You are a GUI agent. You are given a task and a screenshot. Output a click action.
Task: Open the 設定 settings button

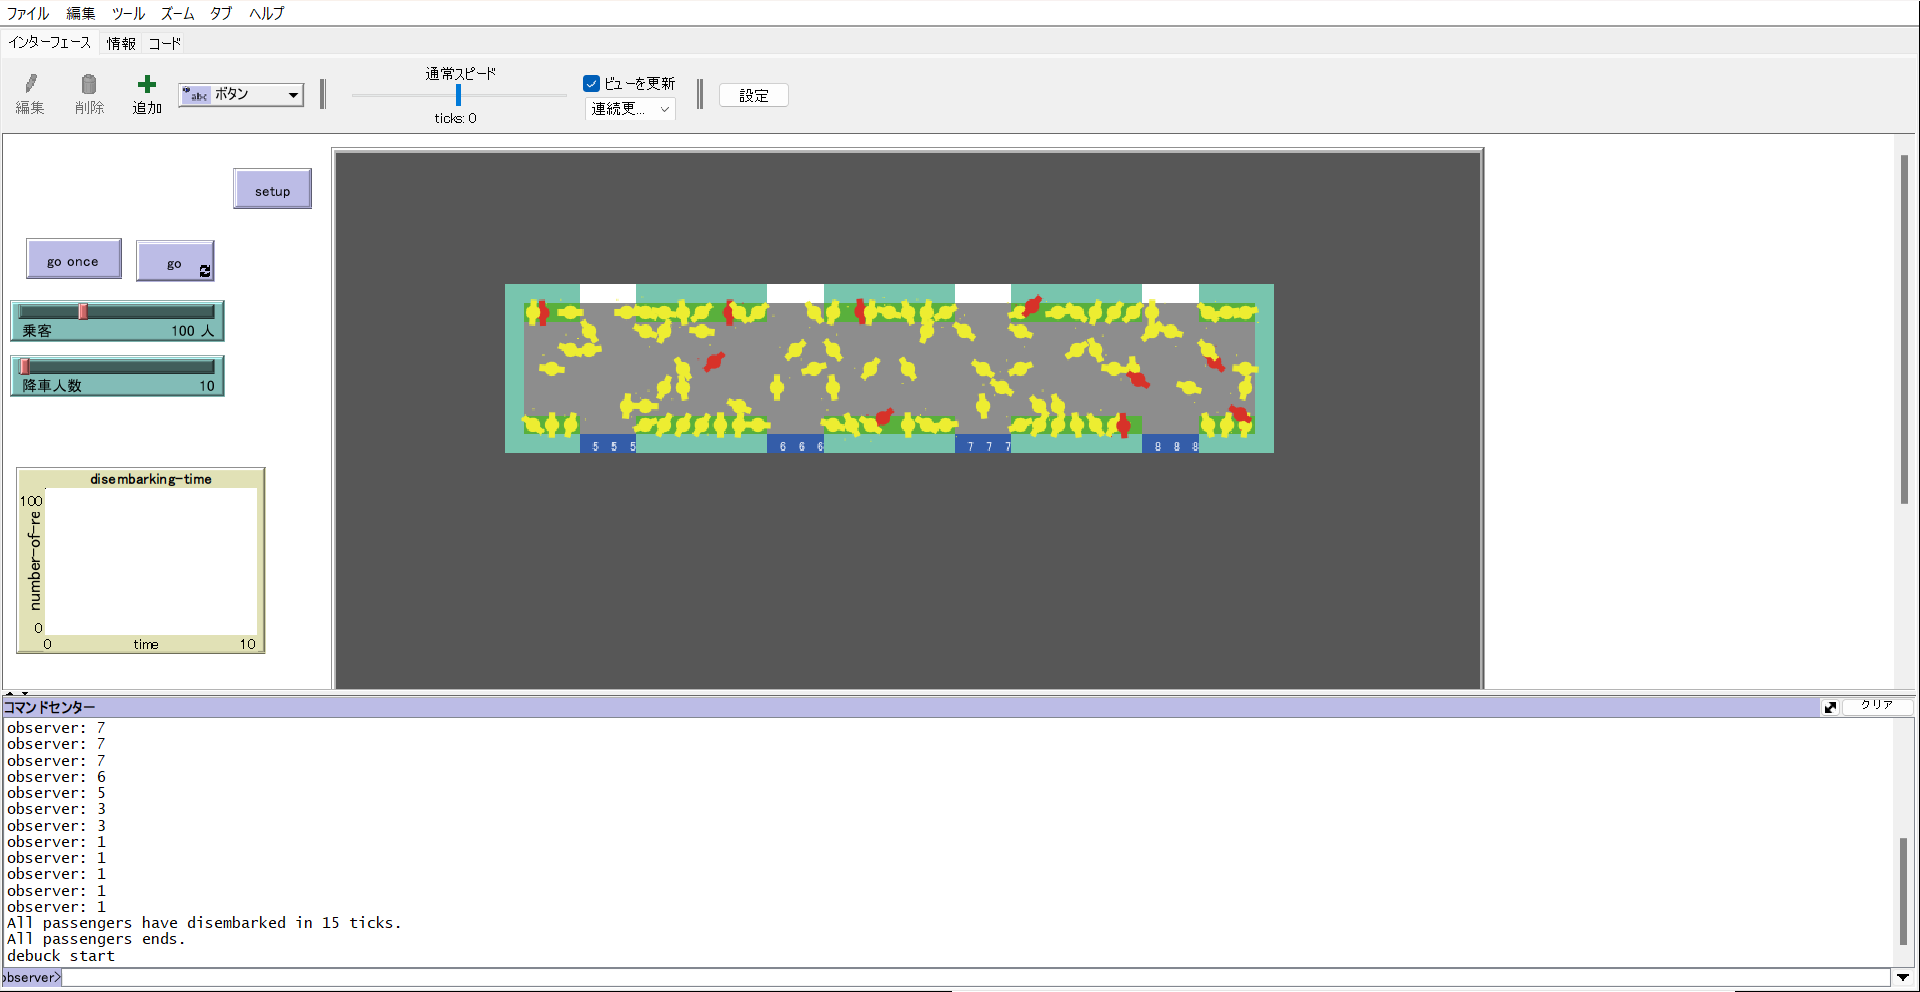[753, 96]
